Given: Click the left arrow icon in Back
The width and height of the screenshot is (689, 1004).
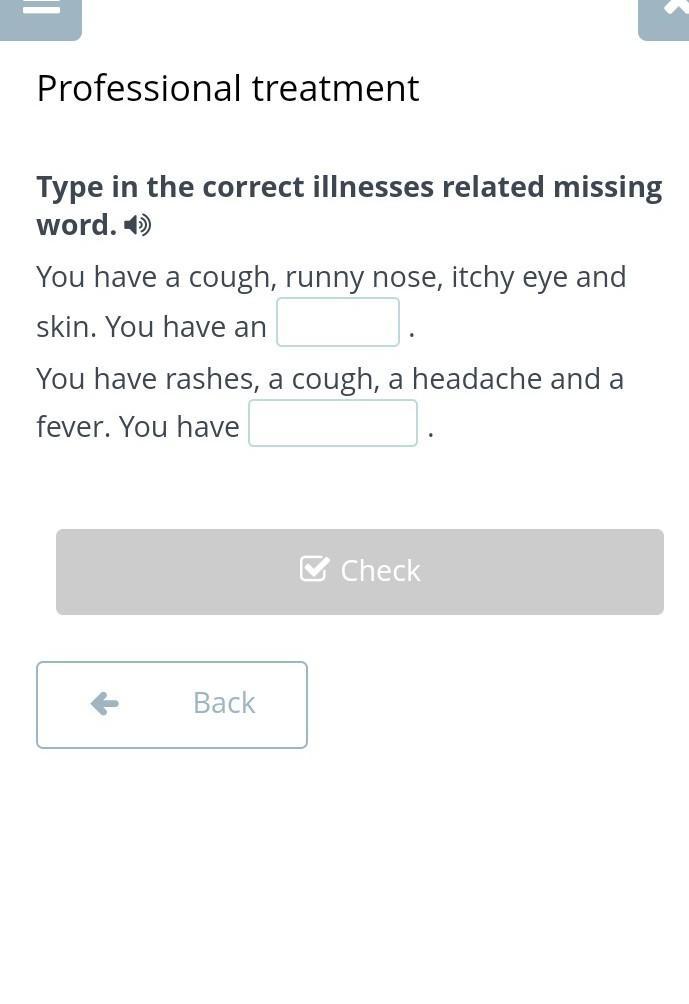Looking at the screenshot, I should point(105,704).
